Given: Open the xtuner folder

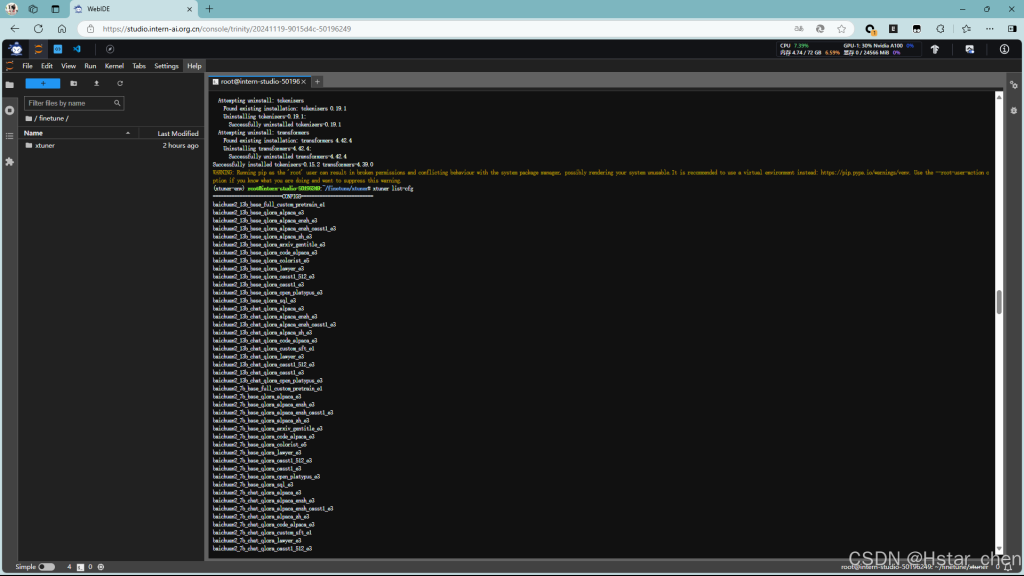Looking at the screenshot, I should coord(44,146).
